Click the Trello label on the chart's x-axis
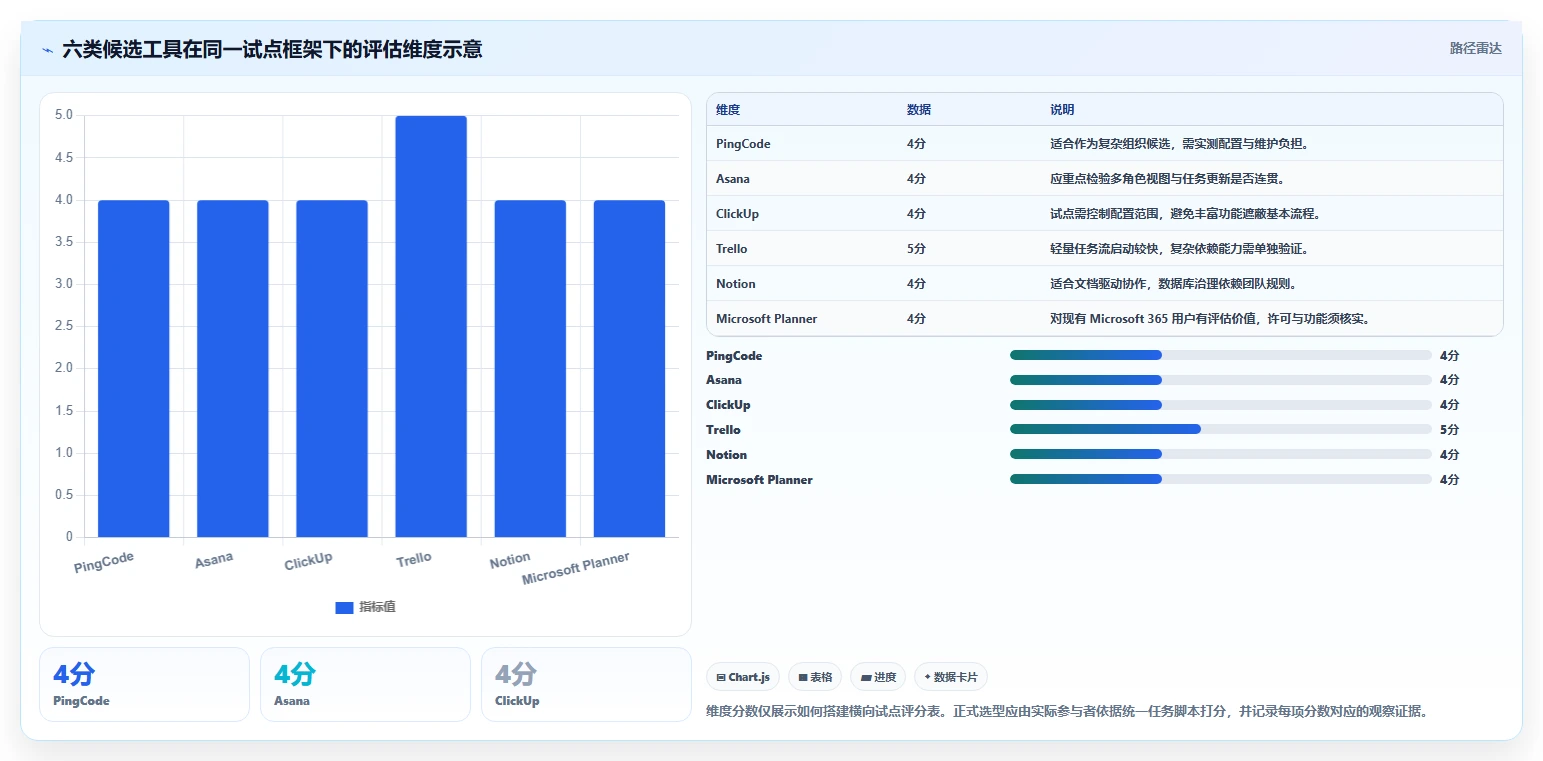The image size is (1543, 761). (x=414, y=559)
